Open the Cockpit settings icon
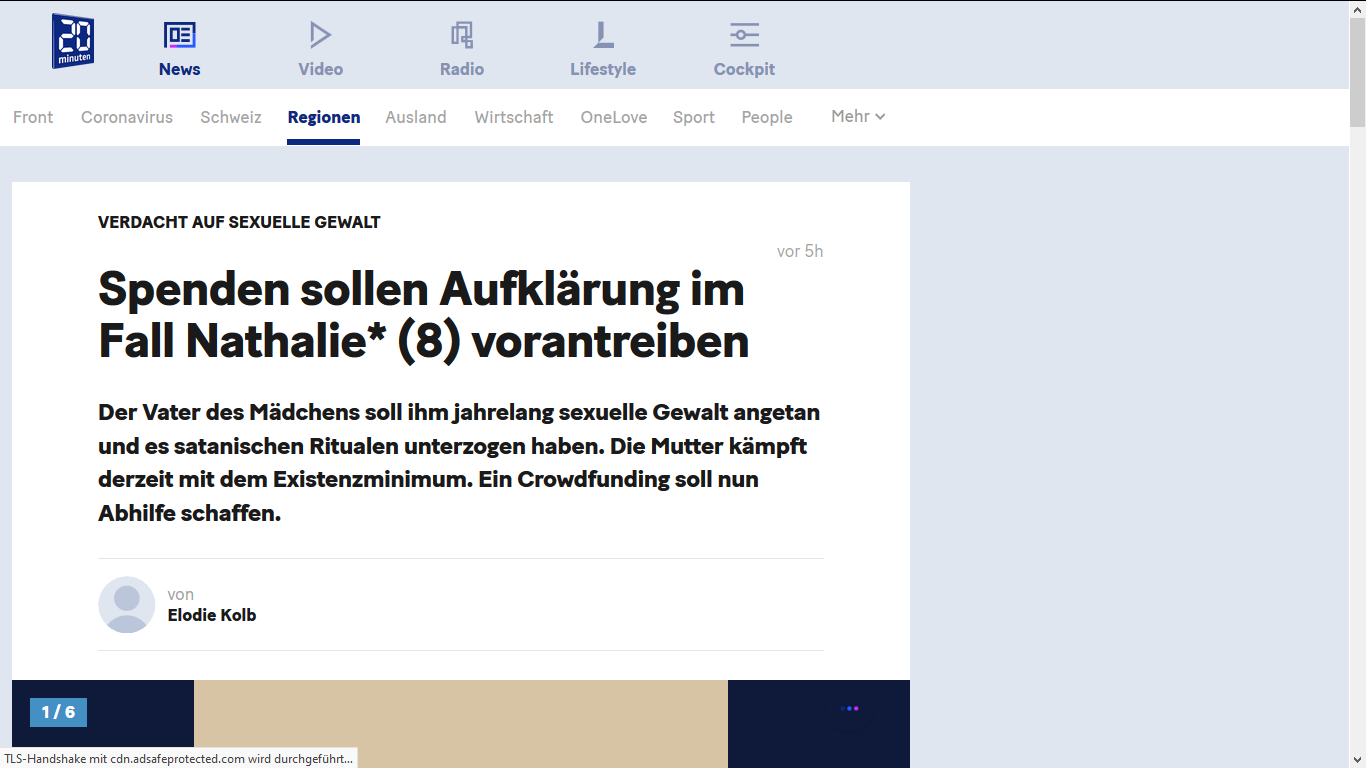The width and height of the screenshot is (1366, 768). pos(744,36)
